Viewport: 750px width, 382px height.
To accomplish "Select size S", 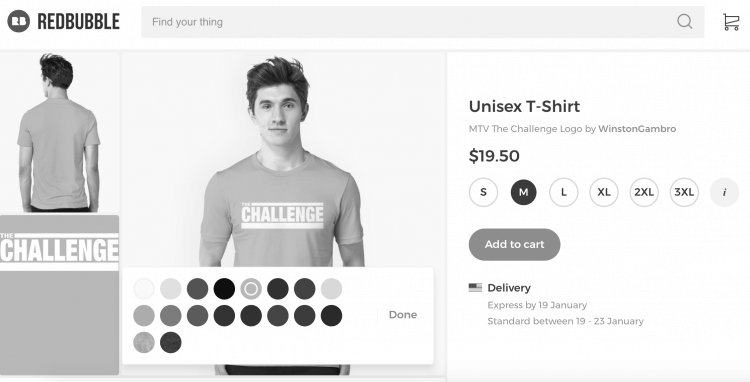I will [483, 192].
